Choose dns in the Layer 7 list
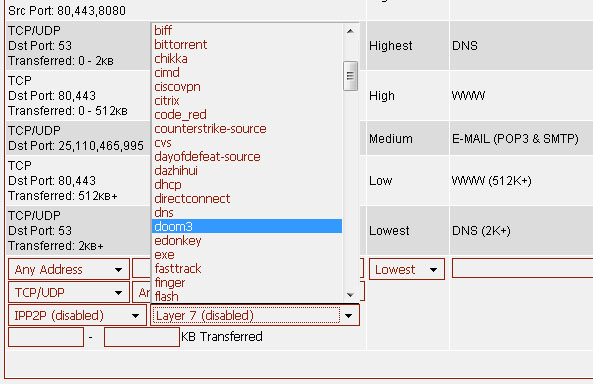The image size is (593, 384). 247,213
